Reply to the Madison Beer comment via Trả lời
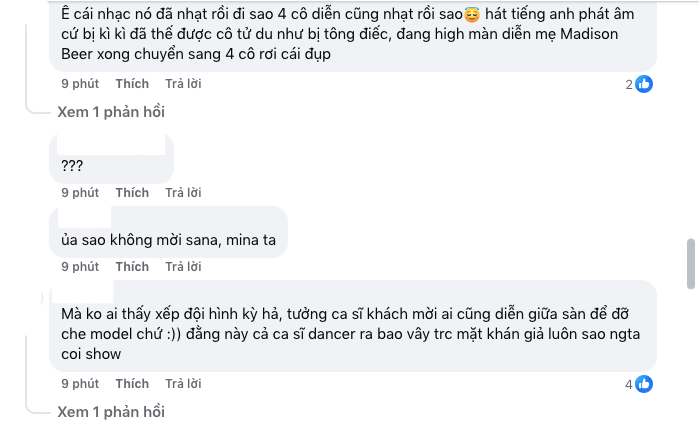Viewport: 699px width, 427px height. pos(183,84)
